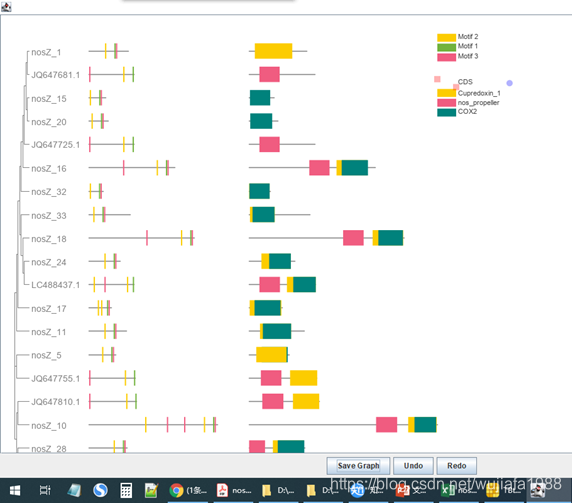
Task: Select the nosZ_24 tree label
Action: click(49, 262)
